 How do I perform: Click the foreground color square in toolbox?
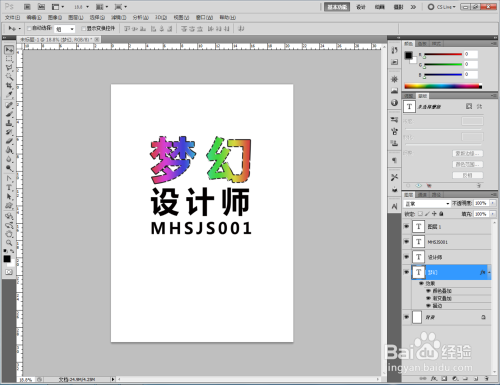(7, 259)
